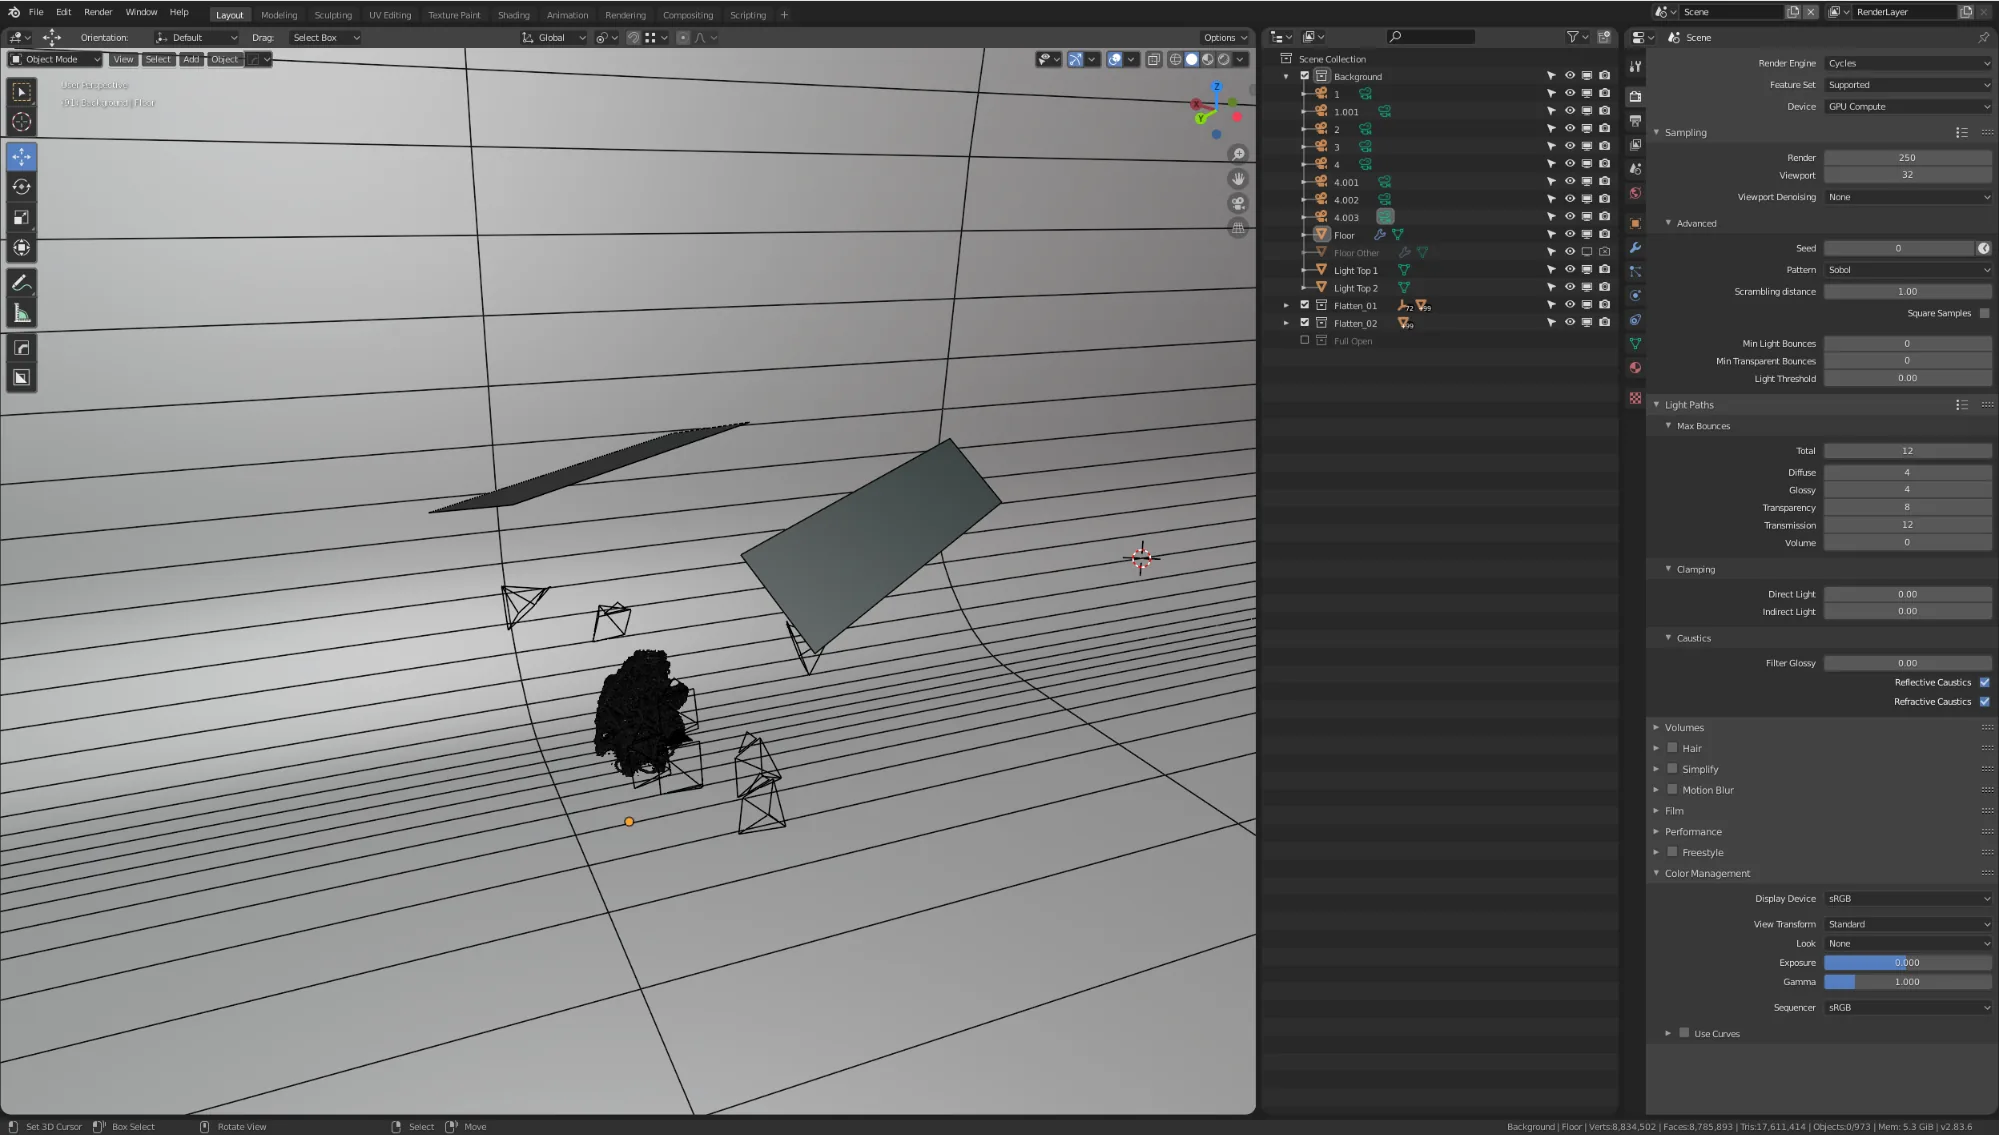
Task: Enable the Simplify checkbox
Action: click(x=1672, y=769)
